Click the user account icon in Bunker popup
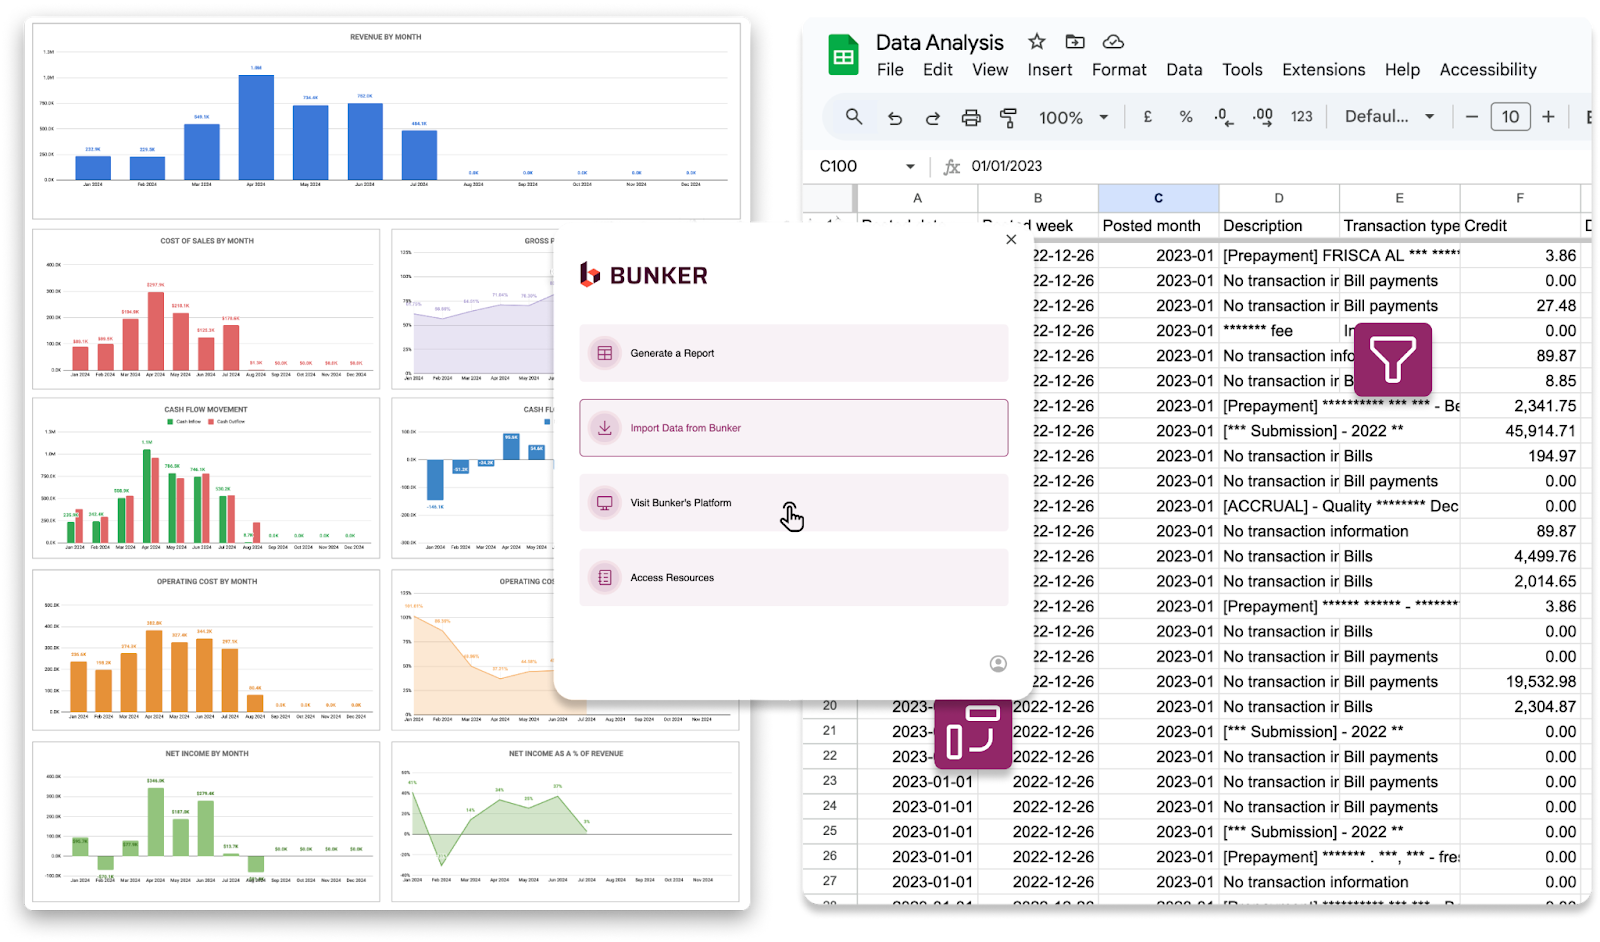 [998, 664]
